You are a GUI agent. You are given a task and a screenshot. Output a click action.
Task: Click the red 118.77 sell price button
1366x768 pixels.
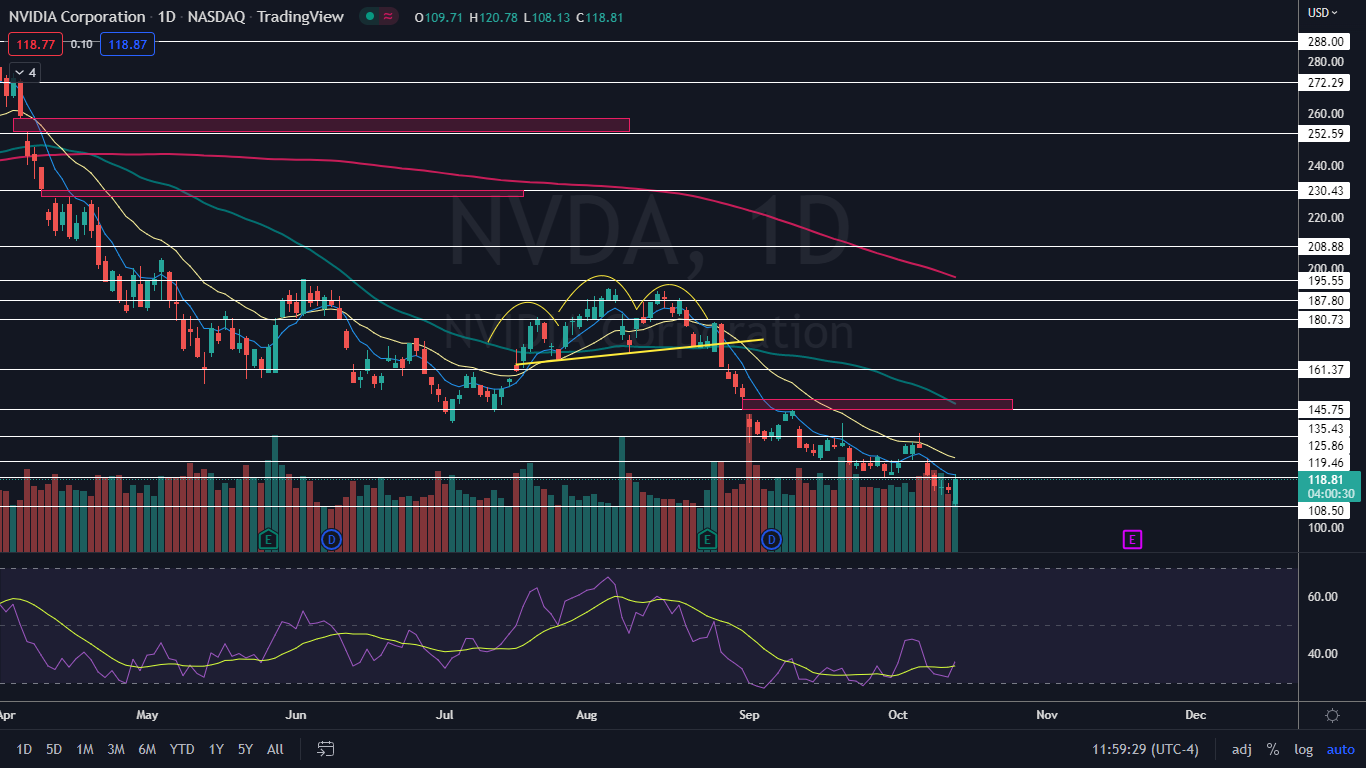tap(35, 44)
